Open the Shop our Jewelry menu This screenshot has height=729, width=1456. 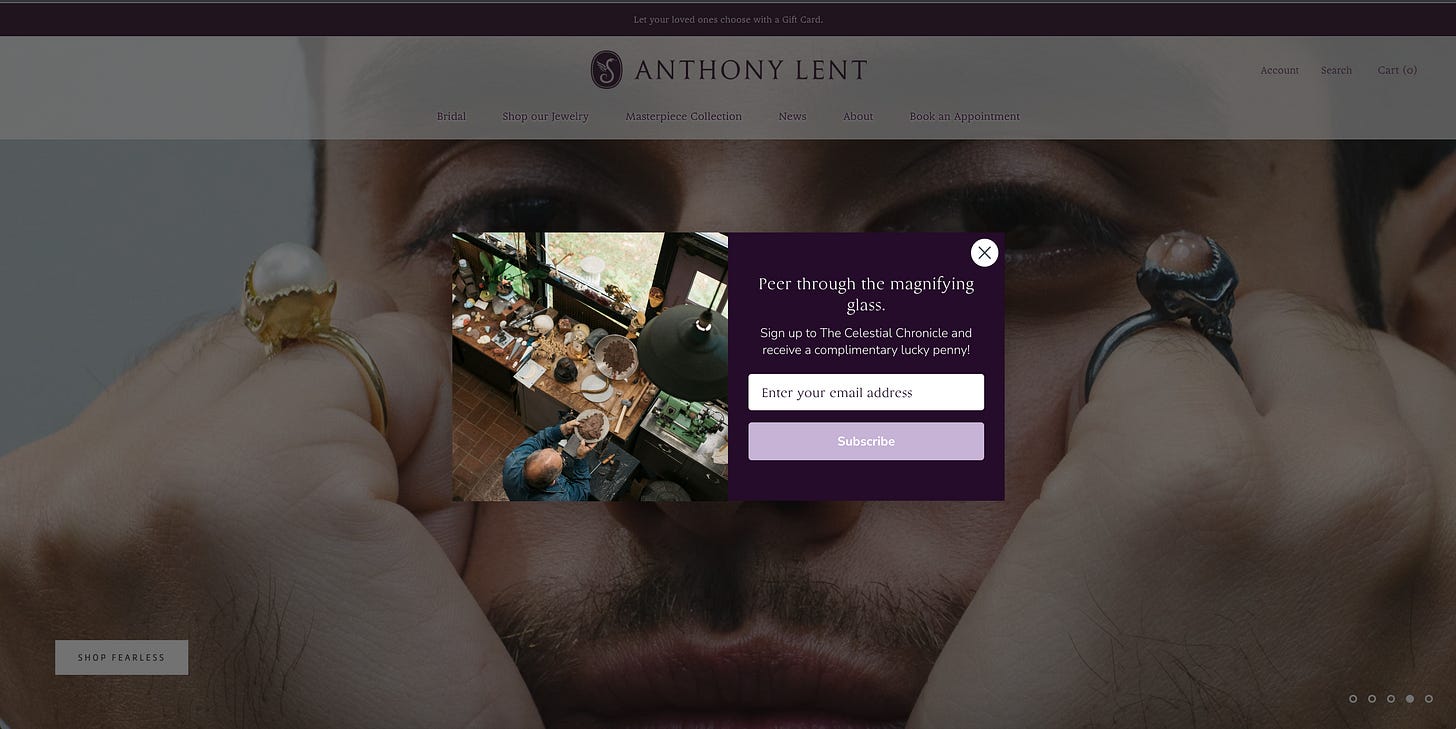click(x=545, y=116)
